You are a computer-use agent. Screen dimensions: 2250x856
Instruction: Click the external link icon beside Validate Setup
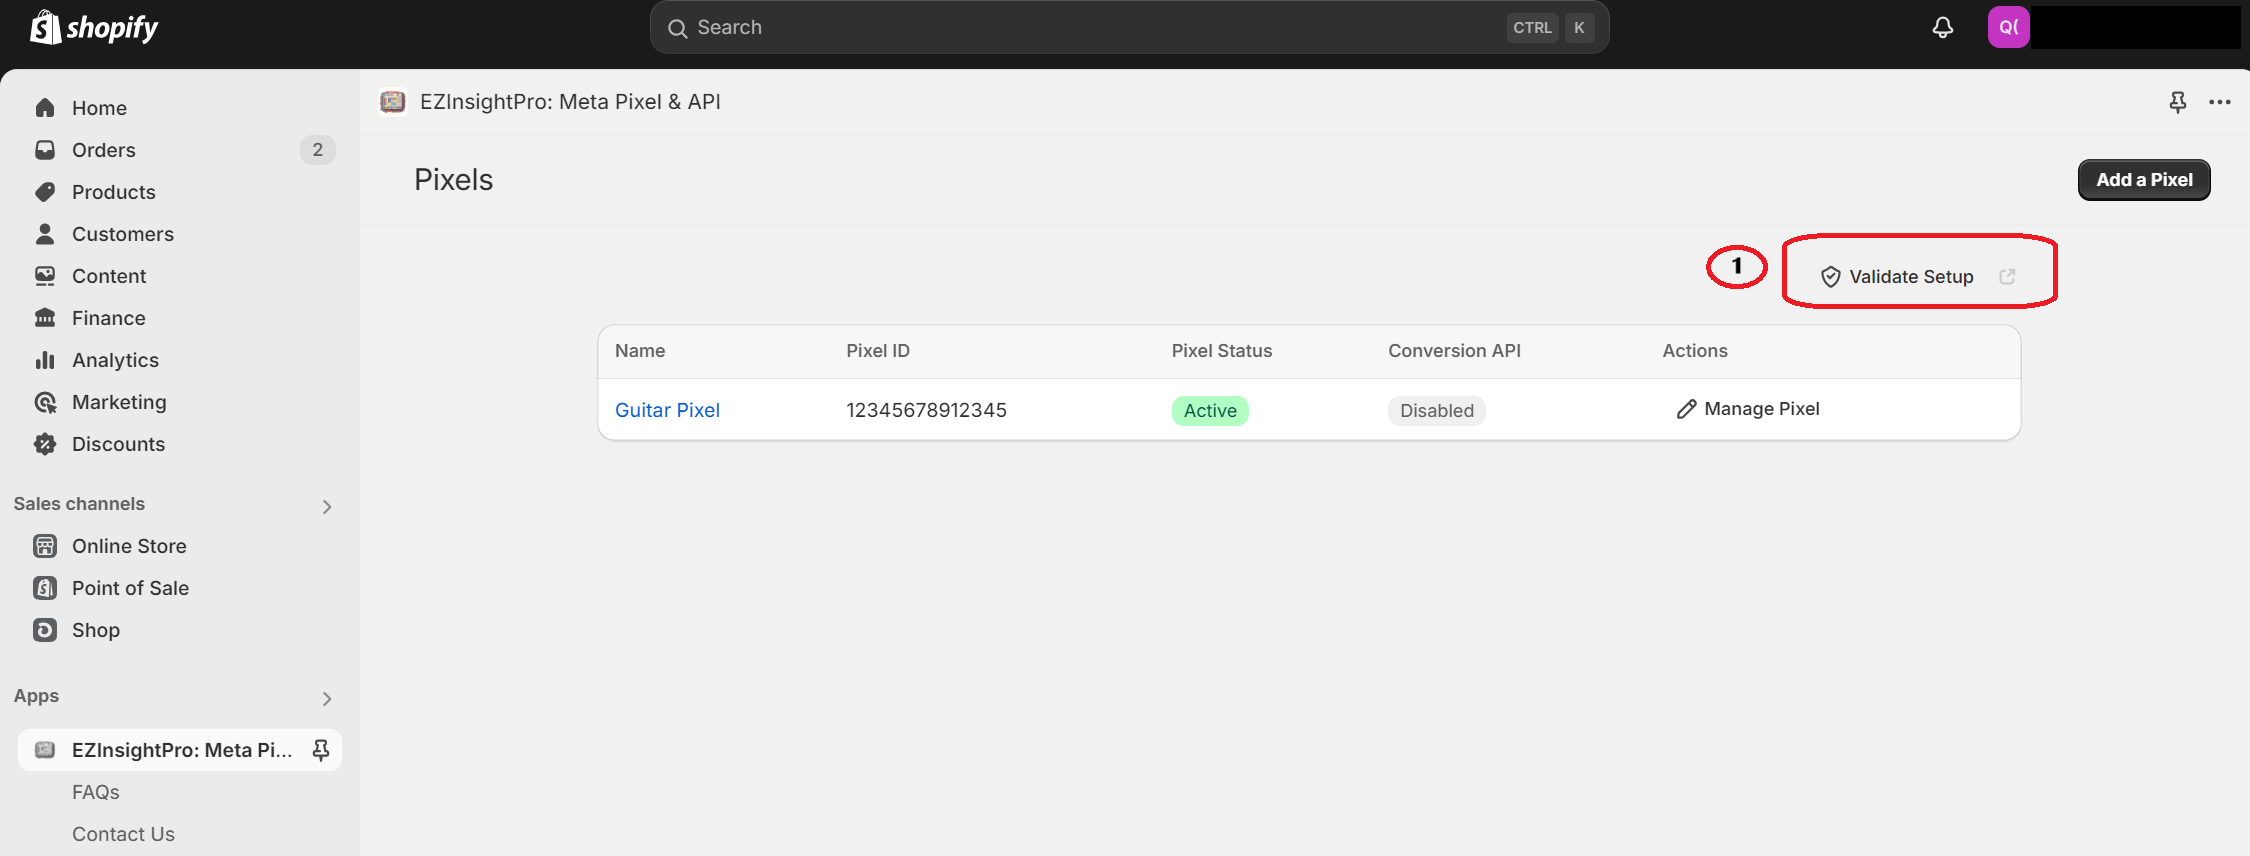(2007, 277)
